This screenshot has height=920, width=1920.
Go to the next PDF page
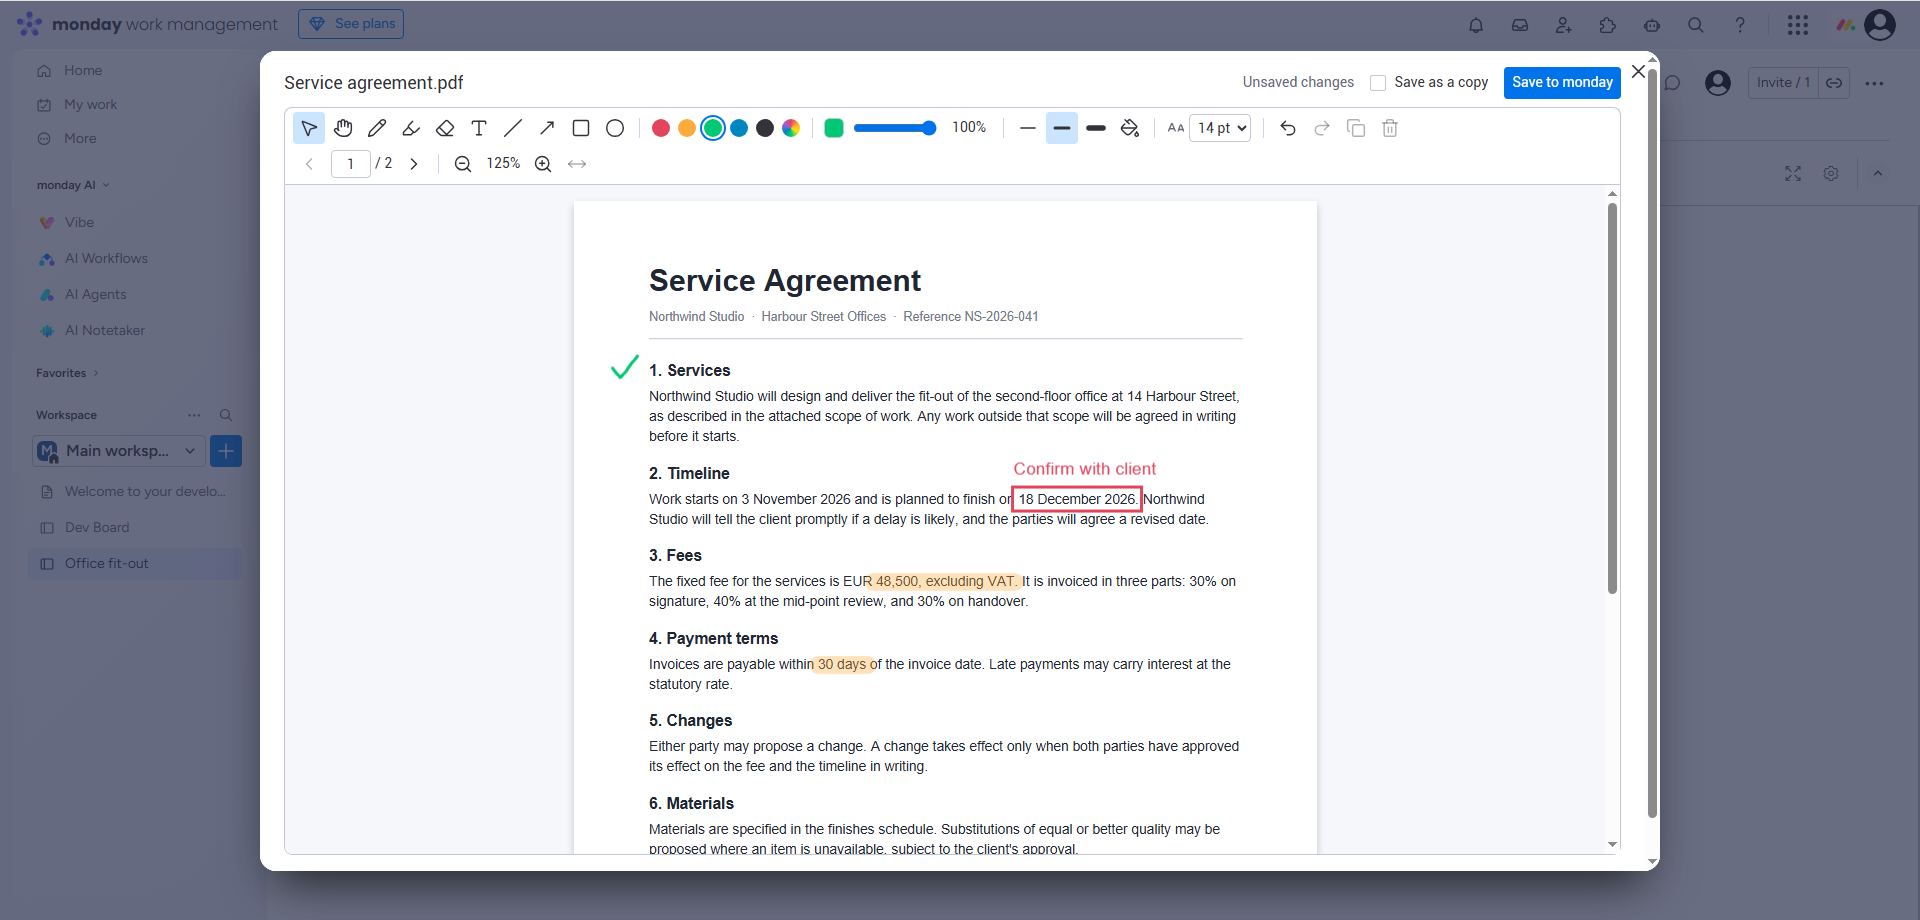point(414,164)
